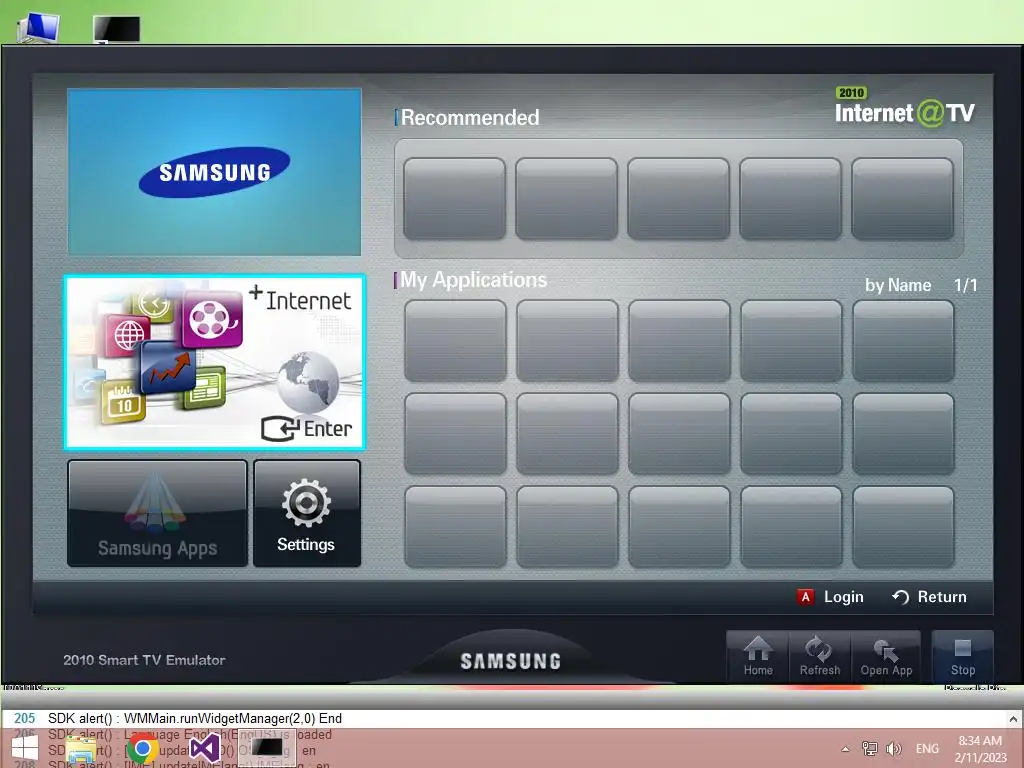Click the Refresh emulator button

[x=820, y=656]
